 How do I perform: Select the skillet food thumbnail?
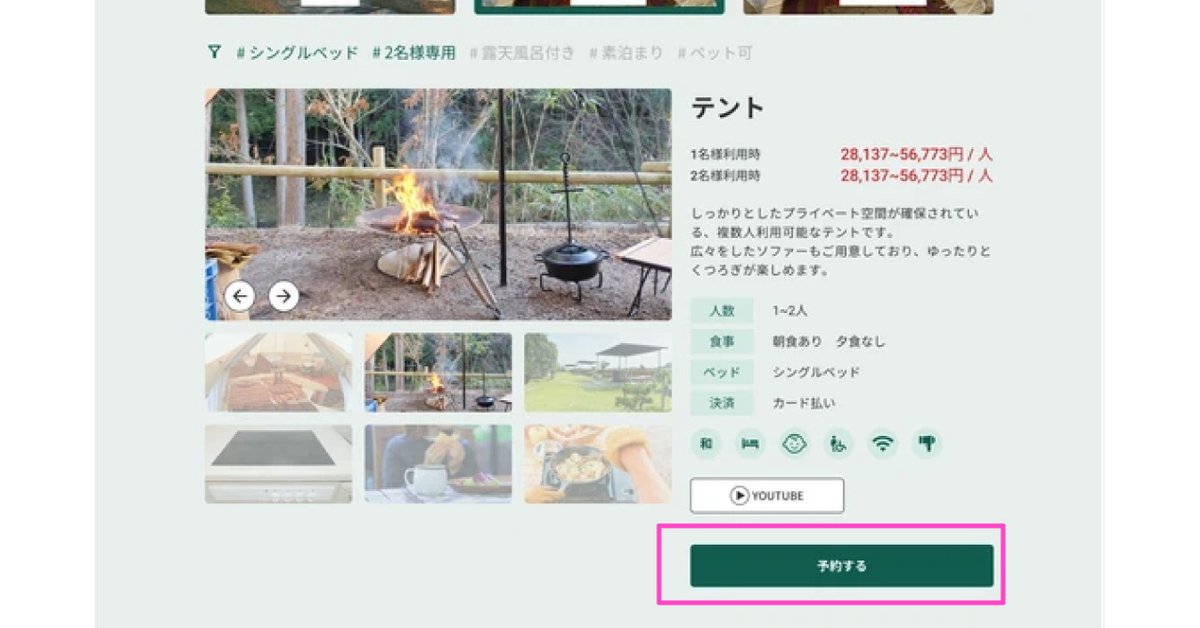(x=598, y=464)
